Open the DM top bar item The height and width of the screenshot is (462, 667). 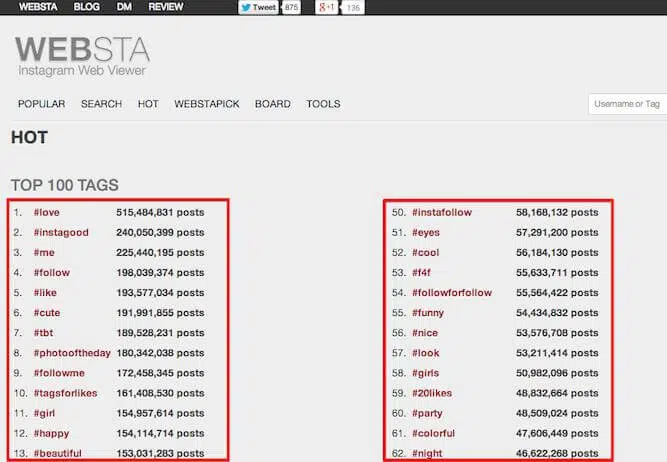124,7
